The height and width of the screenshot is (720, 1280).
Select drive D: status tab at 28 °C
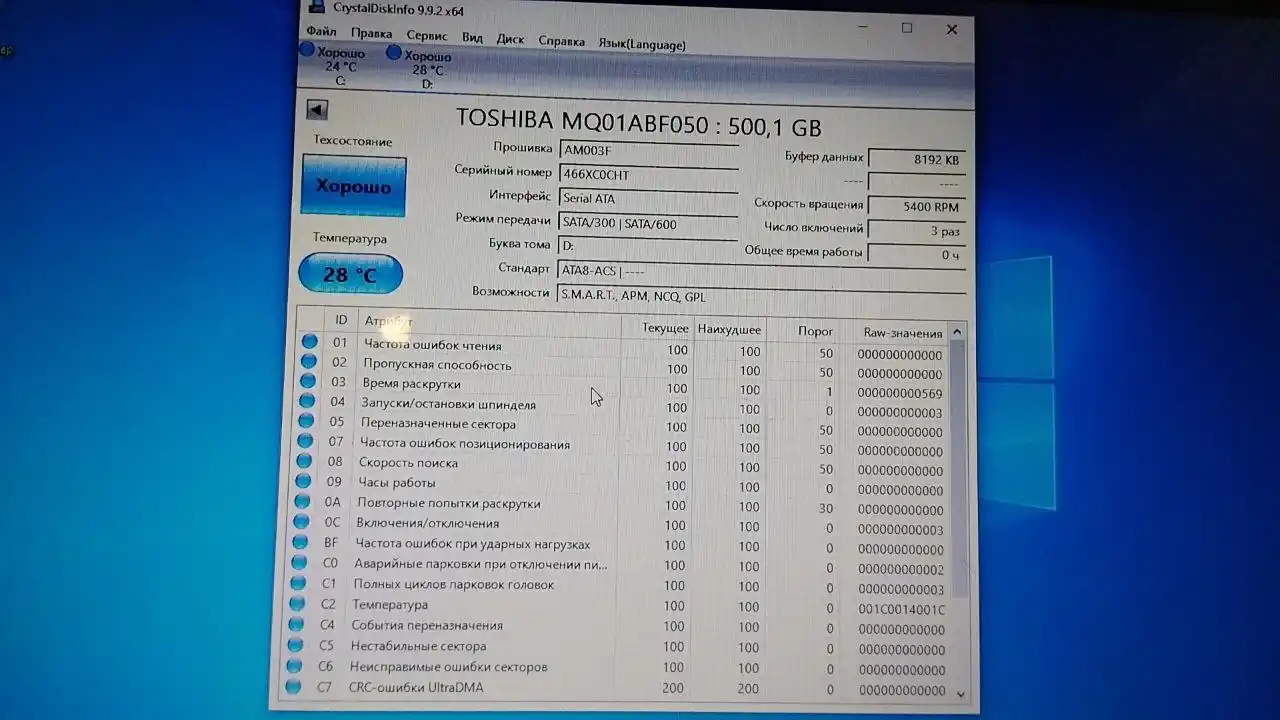pyautogui.click(x=419, y=69)
